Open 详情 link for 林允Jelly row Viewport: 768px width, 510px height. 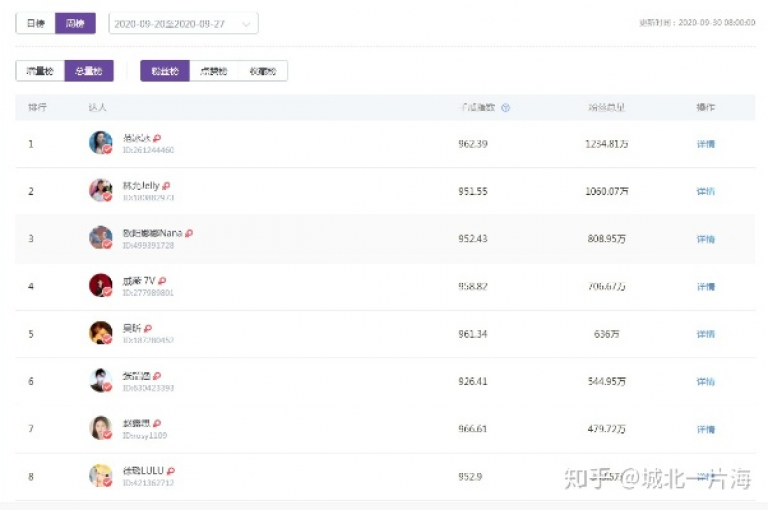[706, 192]
